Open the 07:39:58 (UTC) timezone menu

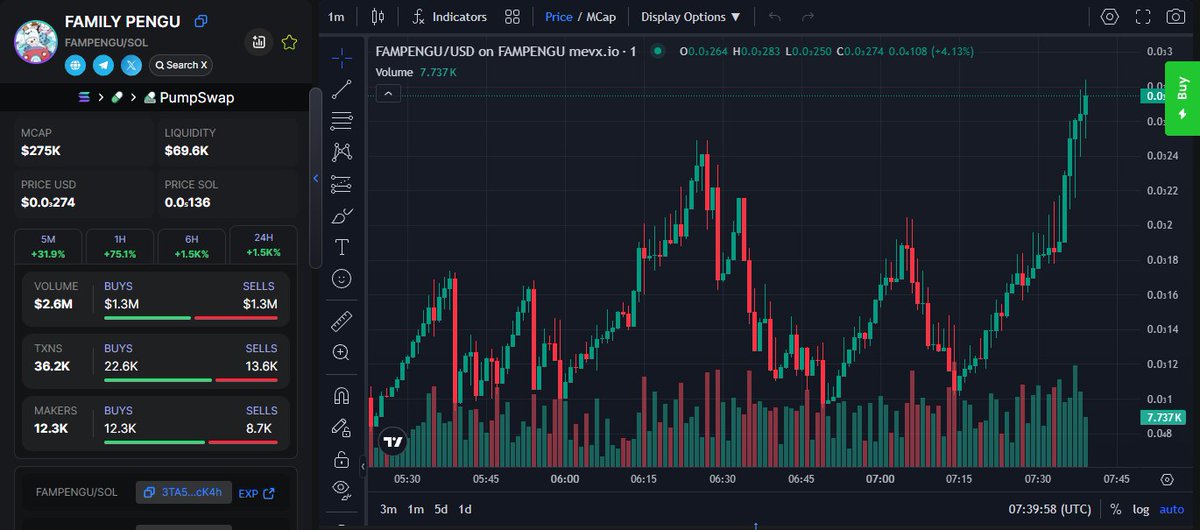pos(1049,509)
